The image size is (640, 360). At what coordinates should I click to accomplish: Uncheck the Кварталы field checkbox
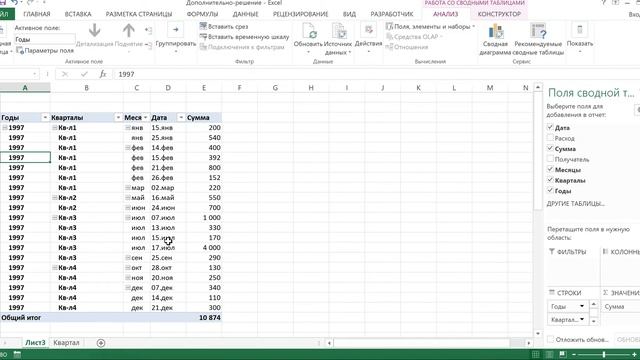coord(550,180)
